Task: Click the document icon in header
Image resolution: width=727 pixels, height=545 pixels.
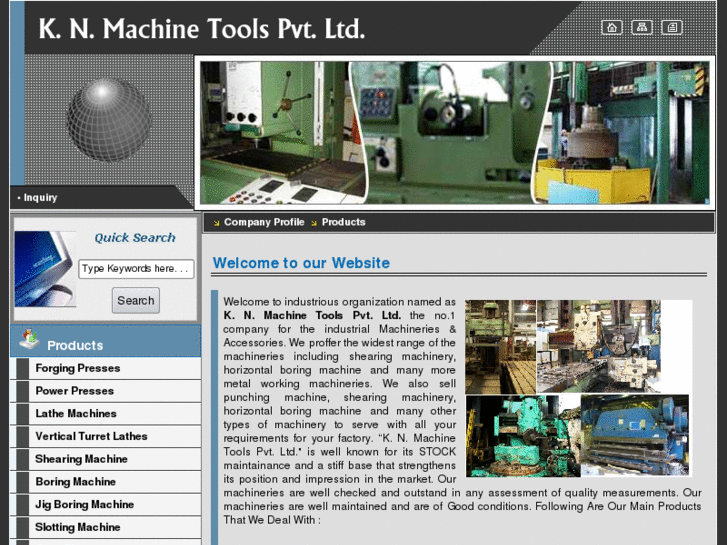Action: (672, 27)
